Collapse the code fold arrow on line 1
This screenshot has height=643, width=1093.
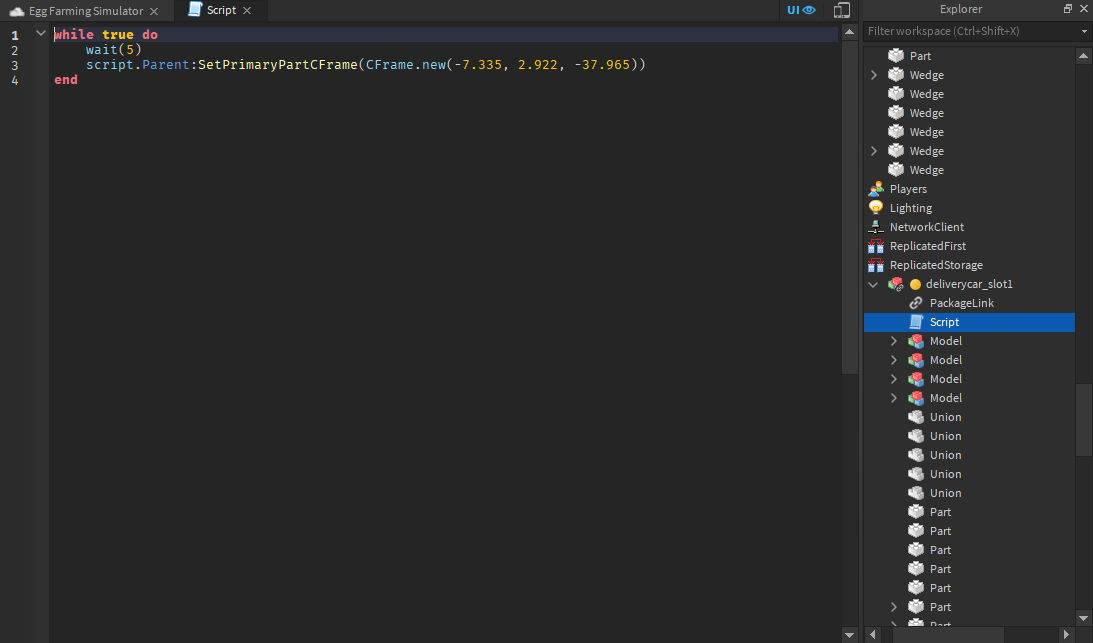point(40,32)
